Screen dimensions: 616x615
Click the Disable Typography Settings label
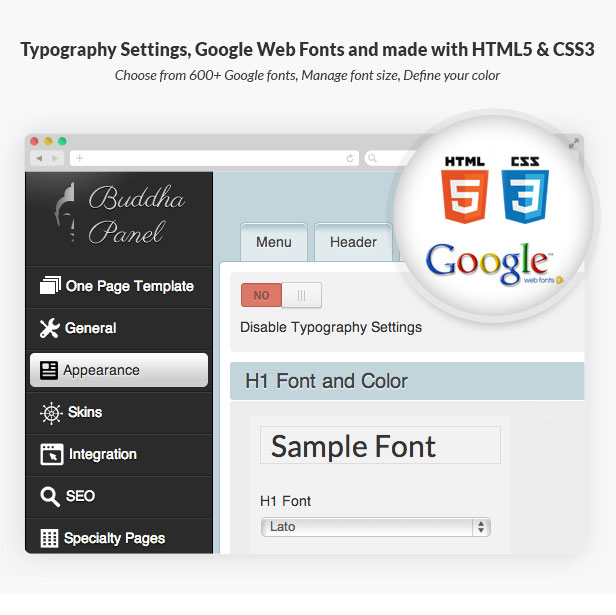point(331,327)
